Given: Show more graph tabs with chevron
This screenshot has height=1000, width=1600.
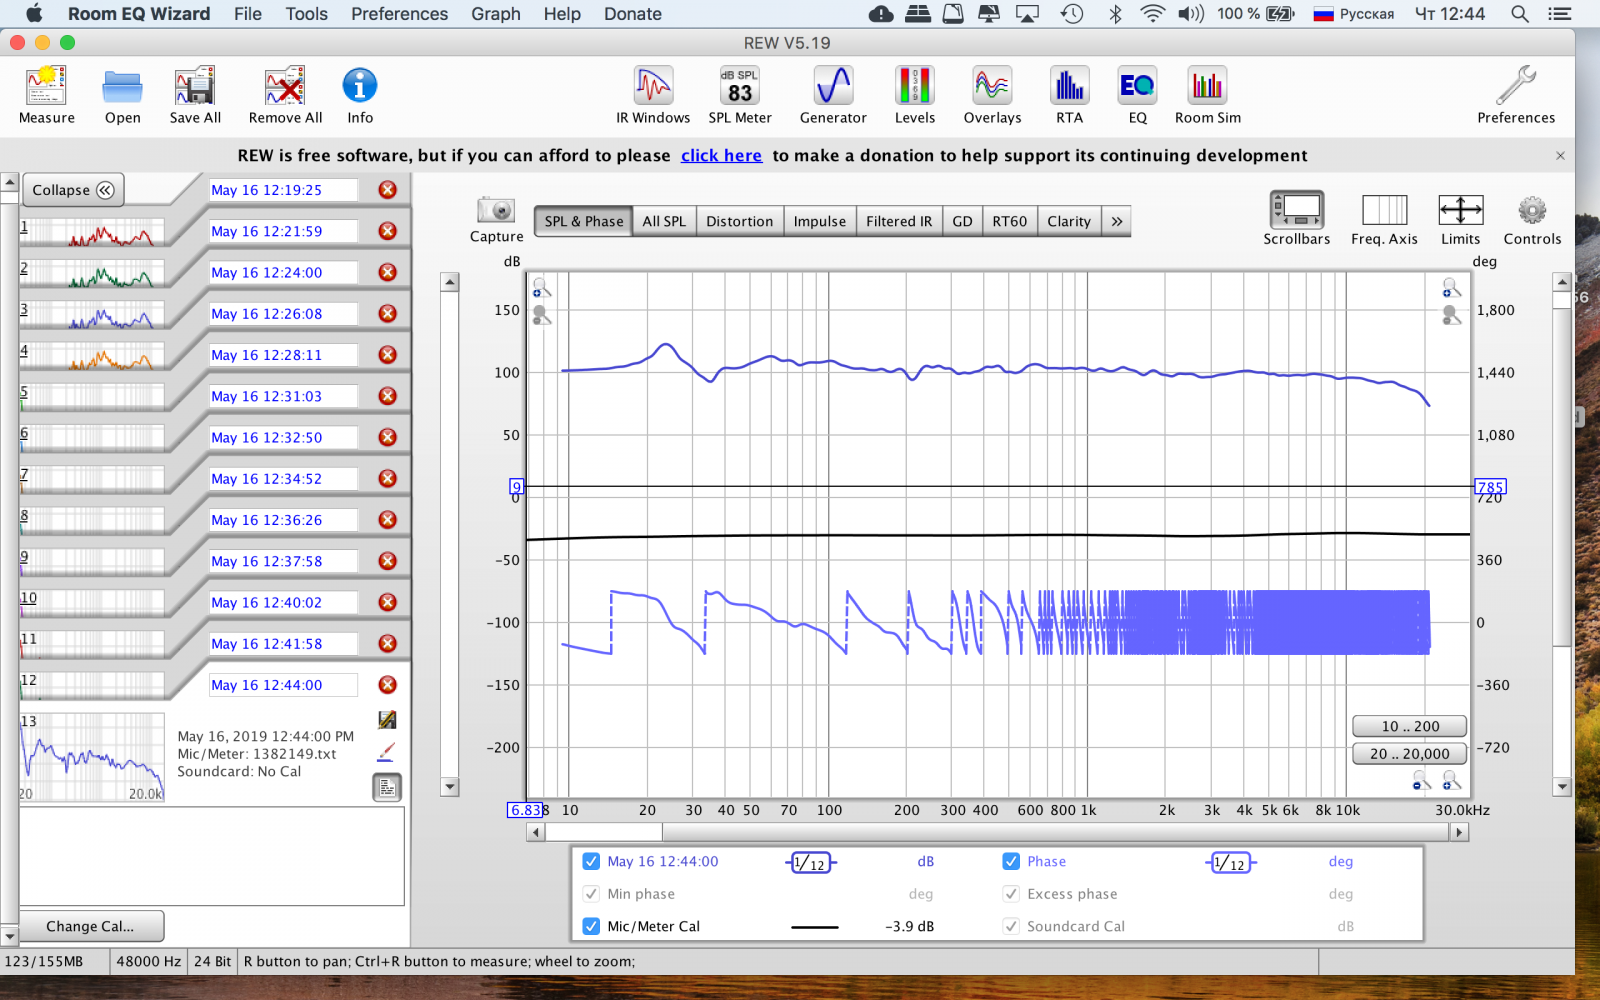Looking at the screenshot, I should coord(1117,221).
